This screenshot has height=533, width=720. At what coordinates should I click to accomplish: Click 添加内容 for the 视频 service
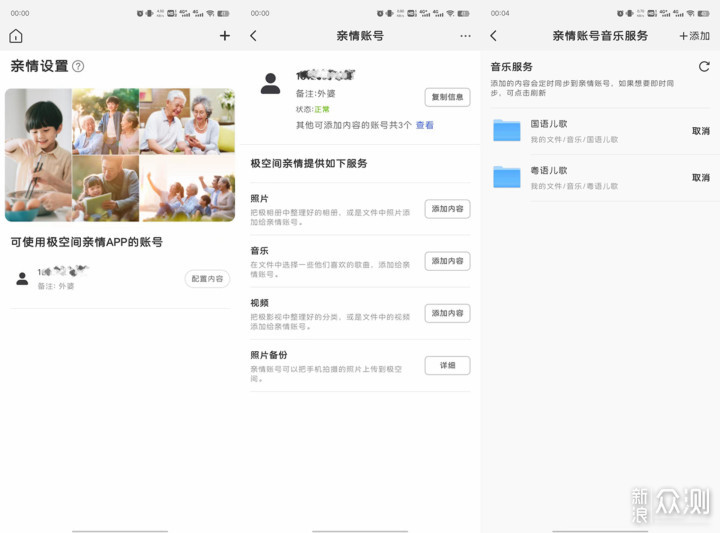point(447,313)
